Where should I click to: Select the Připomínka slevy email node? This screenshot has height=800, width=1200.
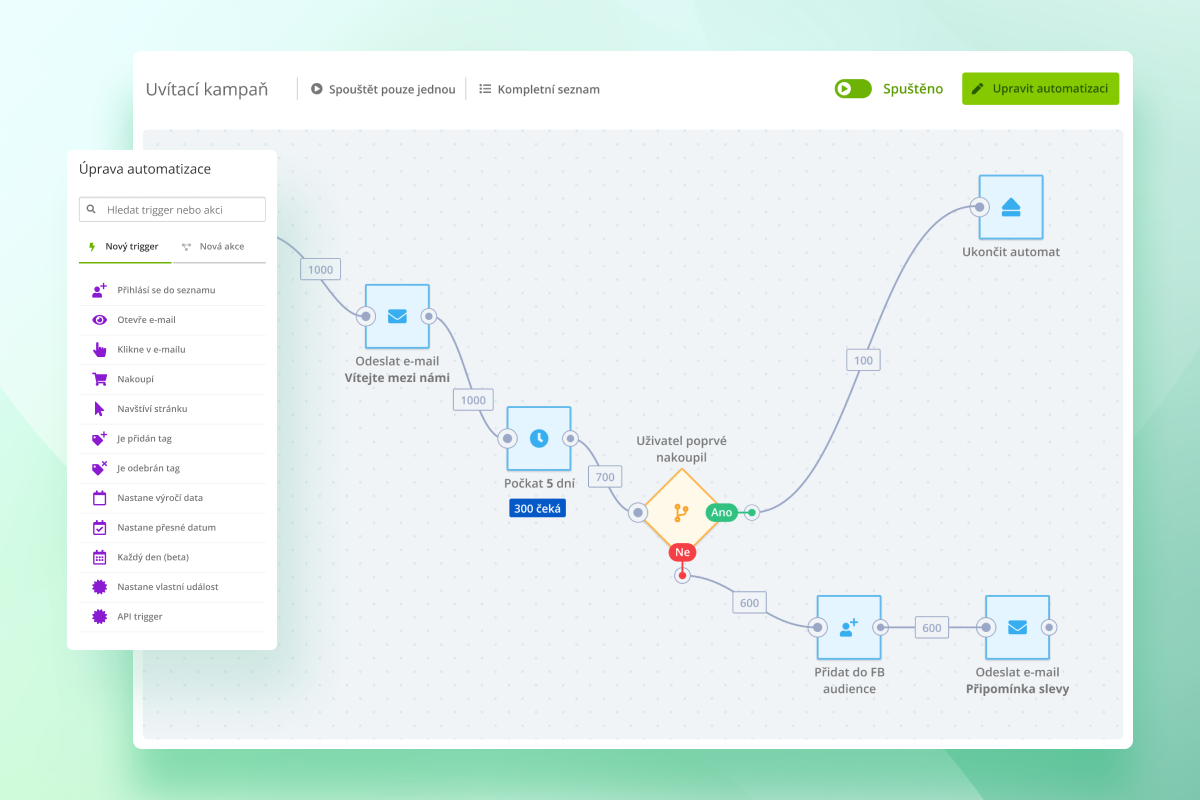point(1017,628)
